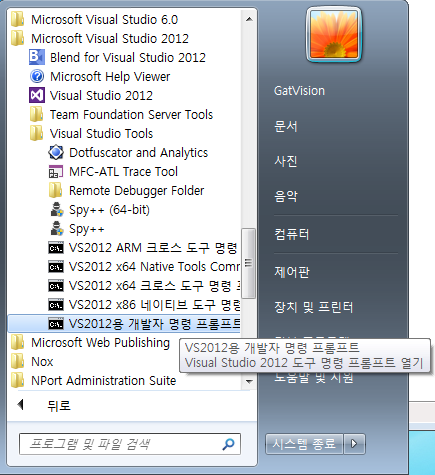Open 장치 및 프린터 (Devices and Printers)
The width and height of the screenshot is (435, 475).
pyautogui.click(x=313, y=307)
